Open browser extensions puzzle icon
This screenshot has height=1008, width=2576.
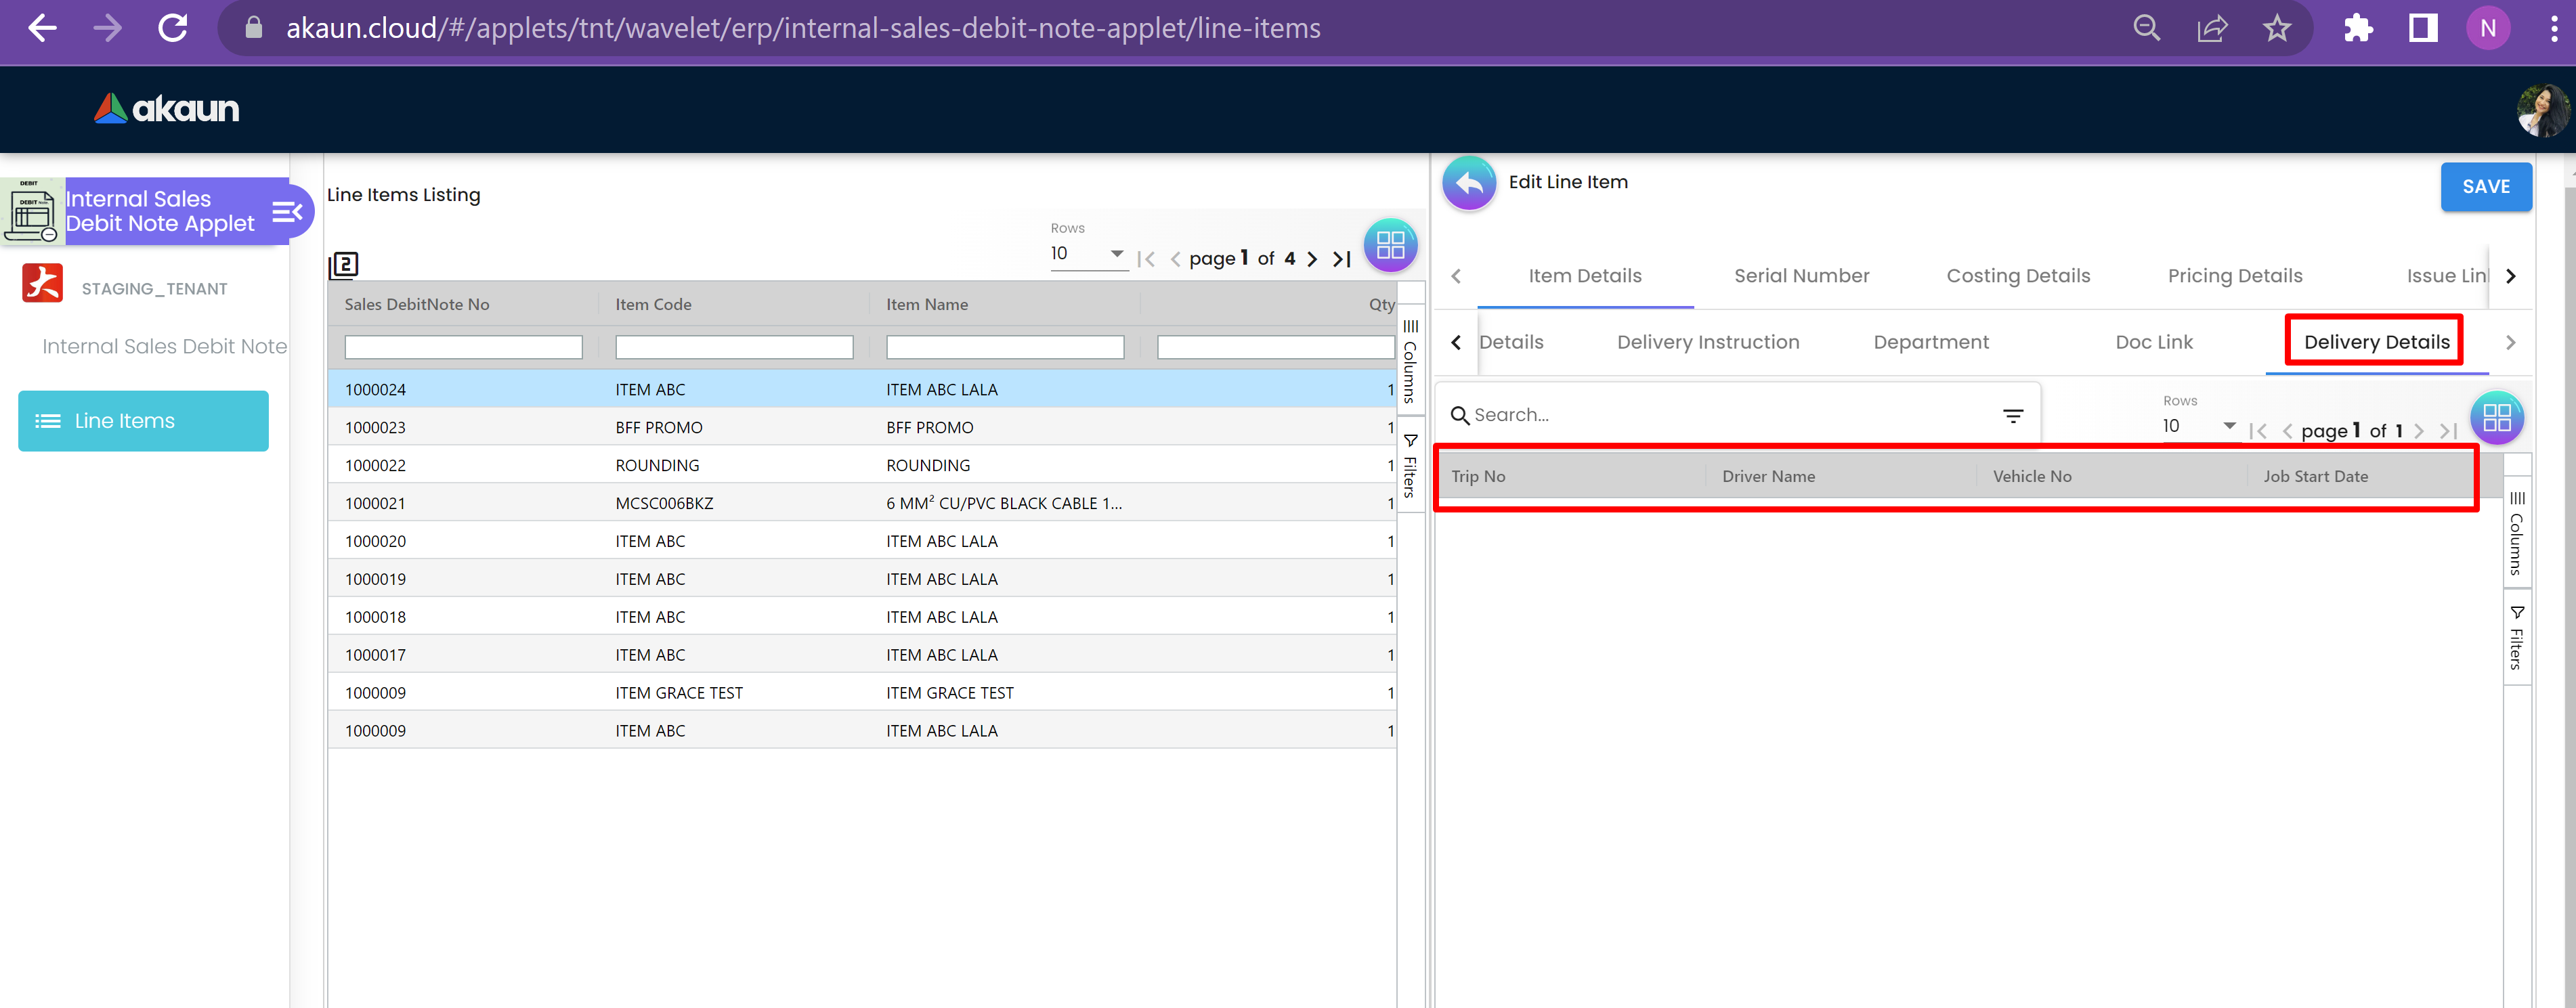pyautogui.click(x=2357, y=28)
